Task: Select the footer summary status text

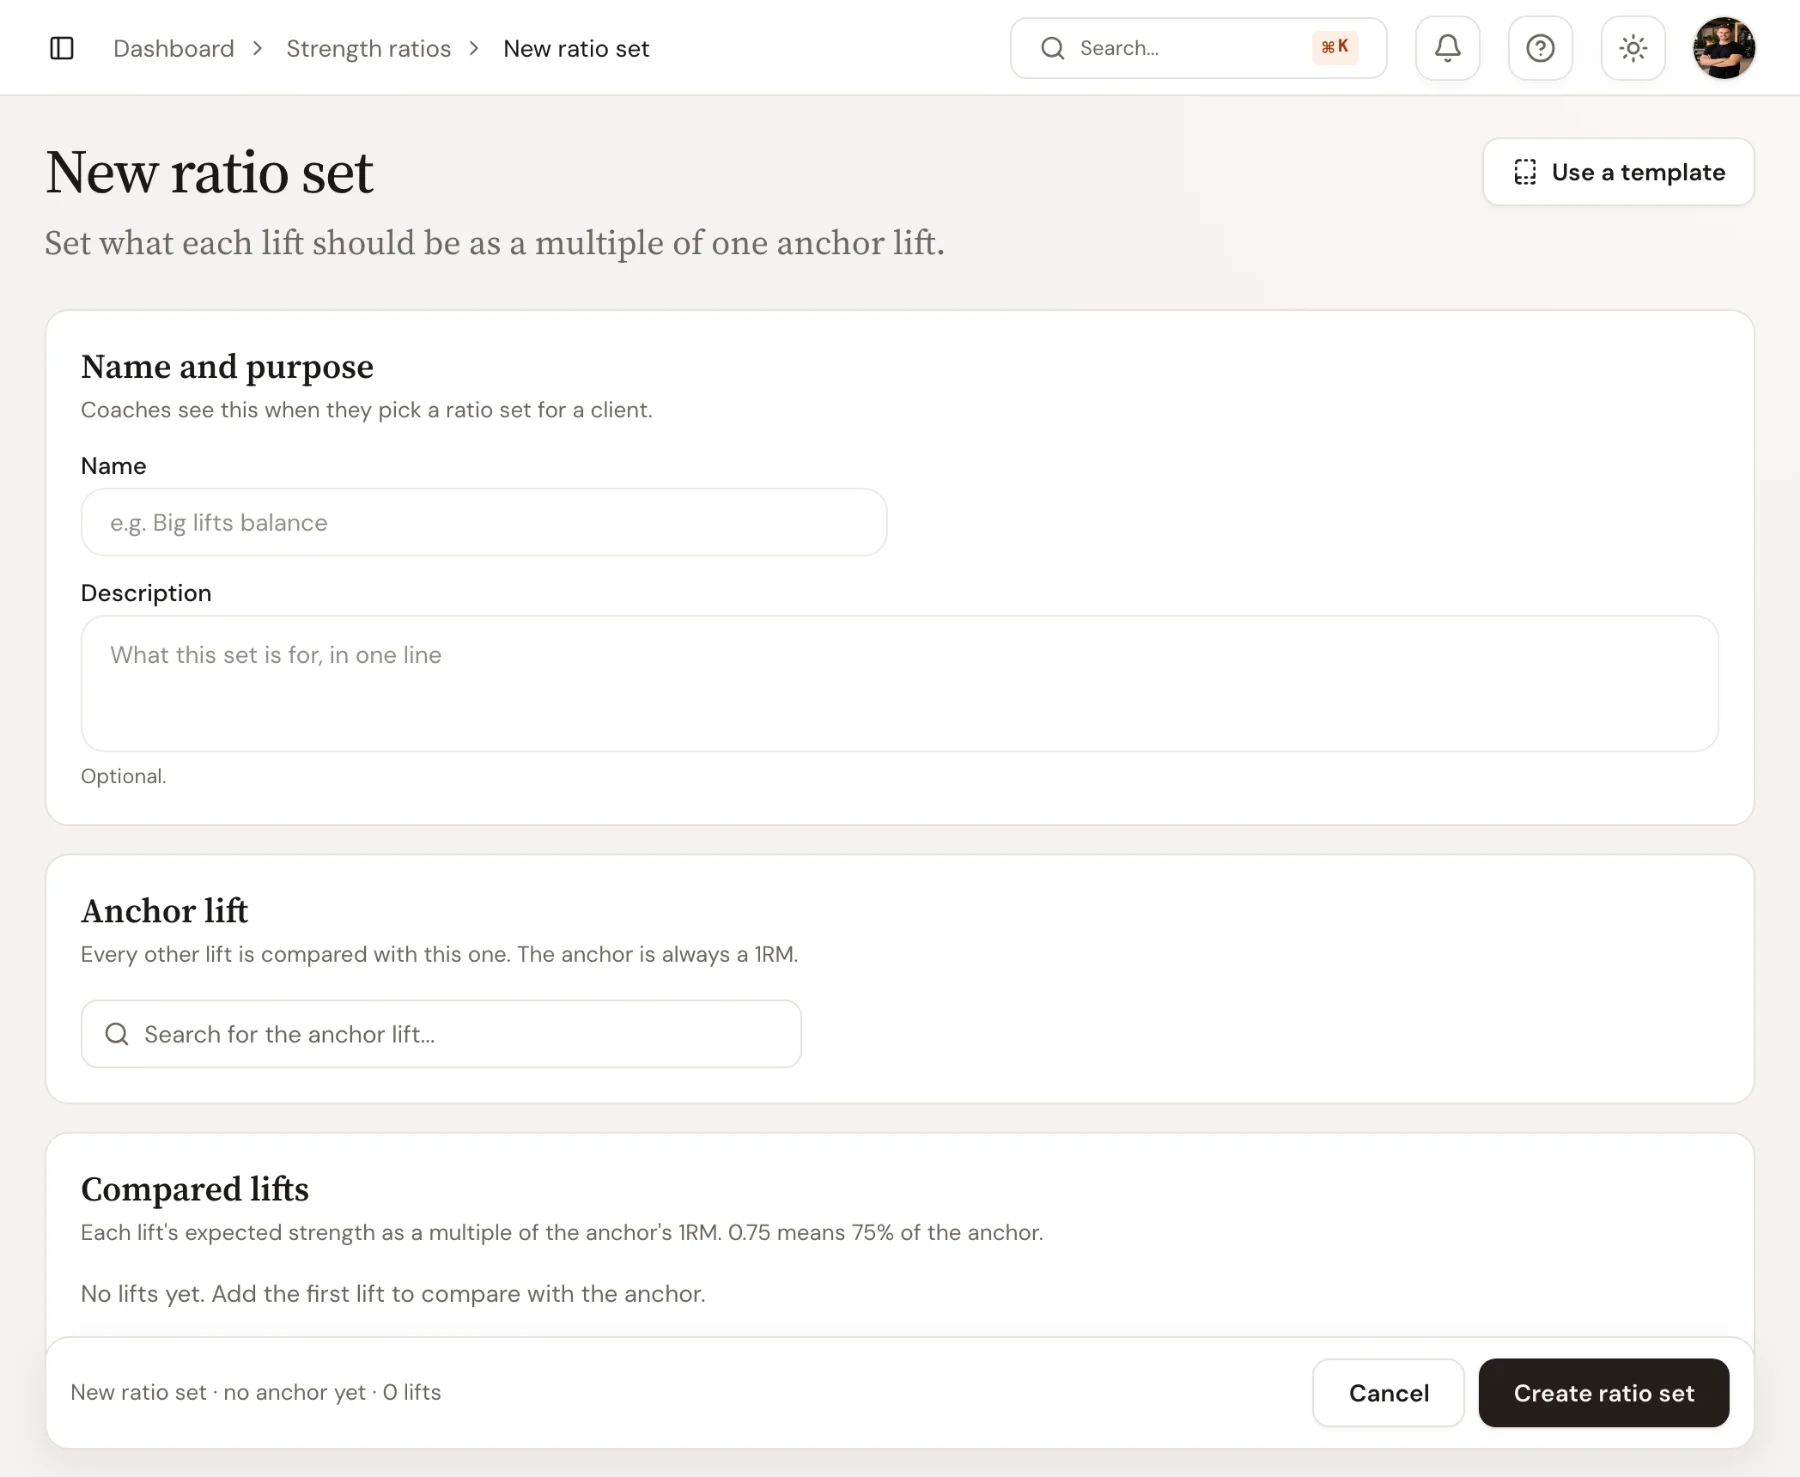Action: click(x=256, y=1392)
